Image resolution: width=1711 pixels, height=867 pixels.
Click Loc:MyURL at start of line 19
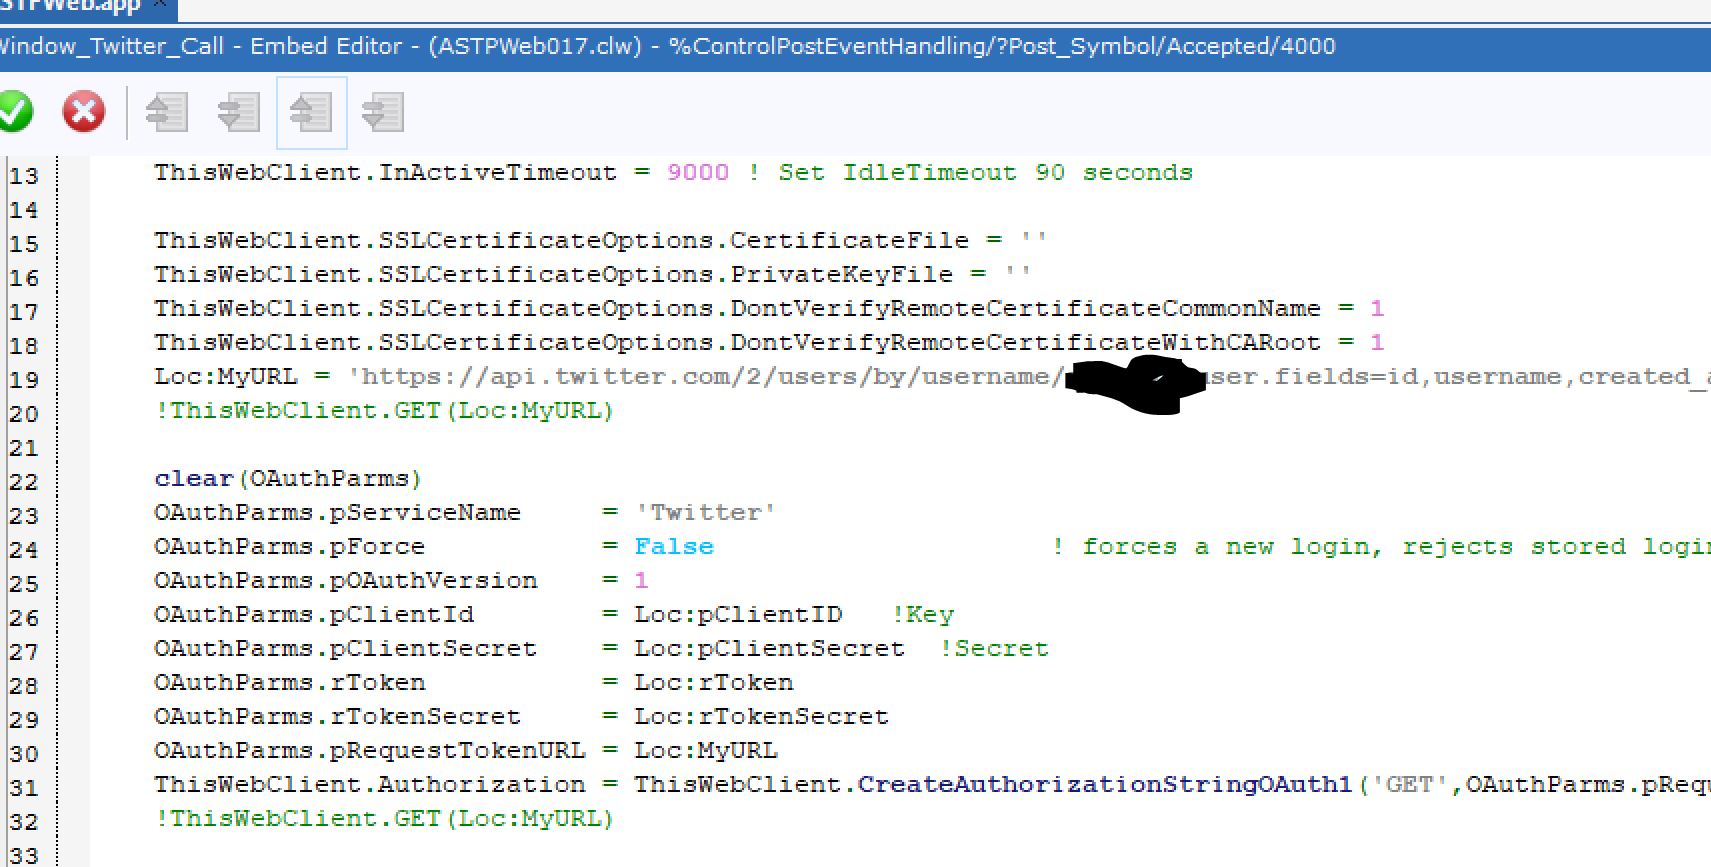coord(226,376)
